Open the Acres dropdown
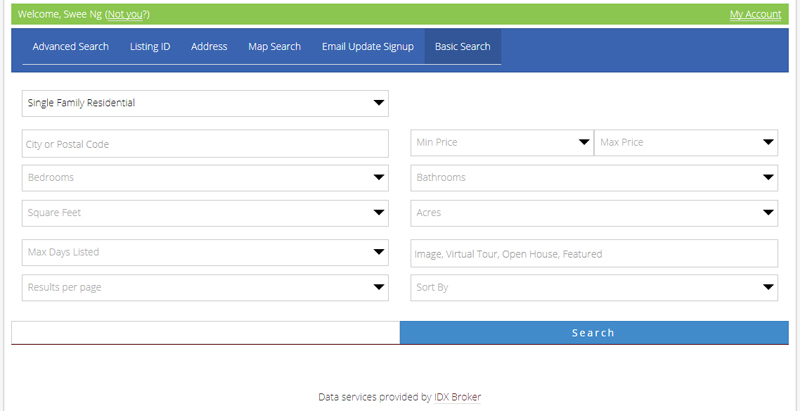The width and height of the screenshot is (800, 411). 594,213
